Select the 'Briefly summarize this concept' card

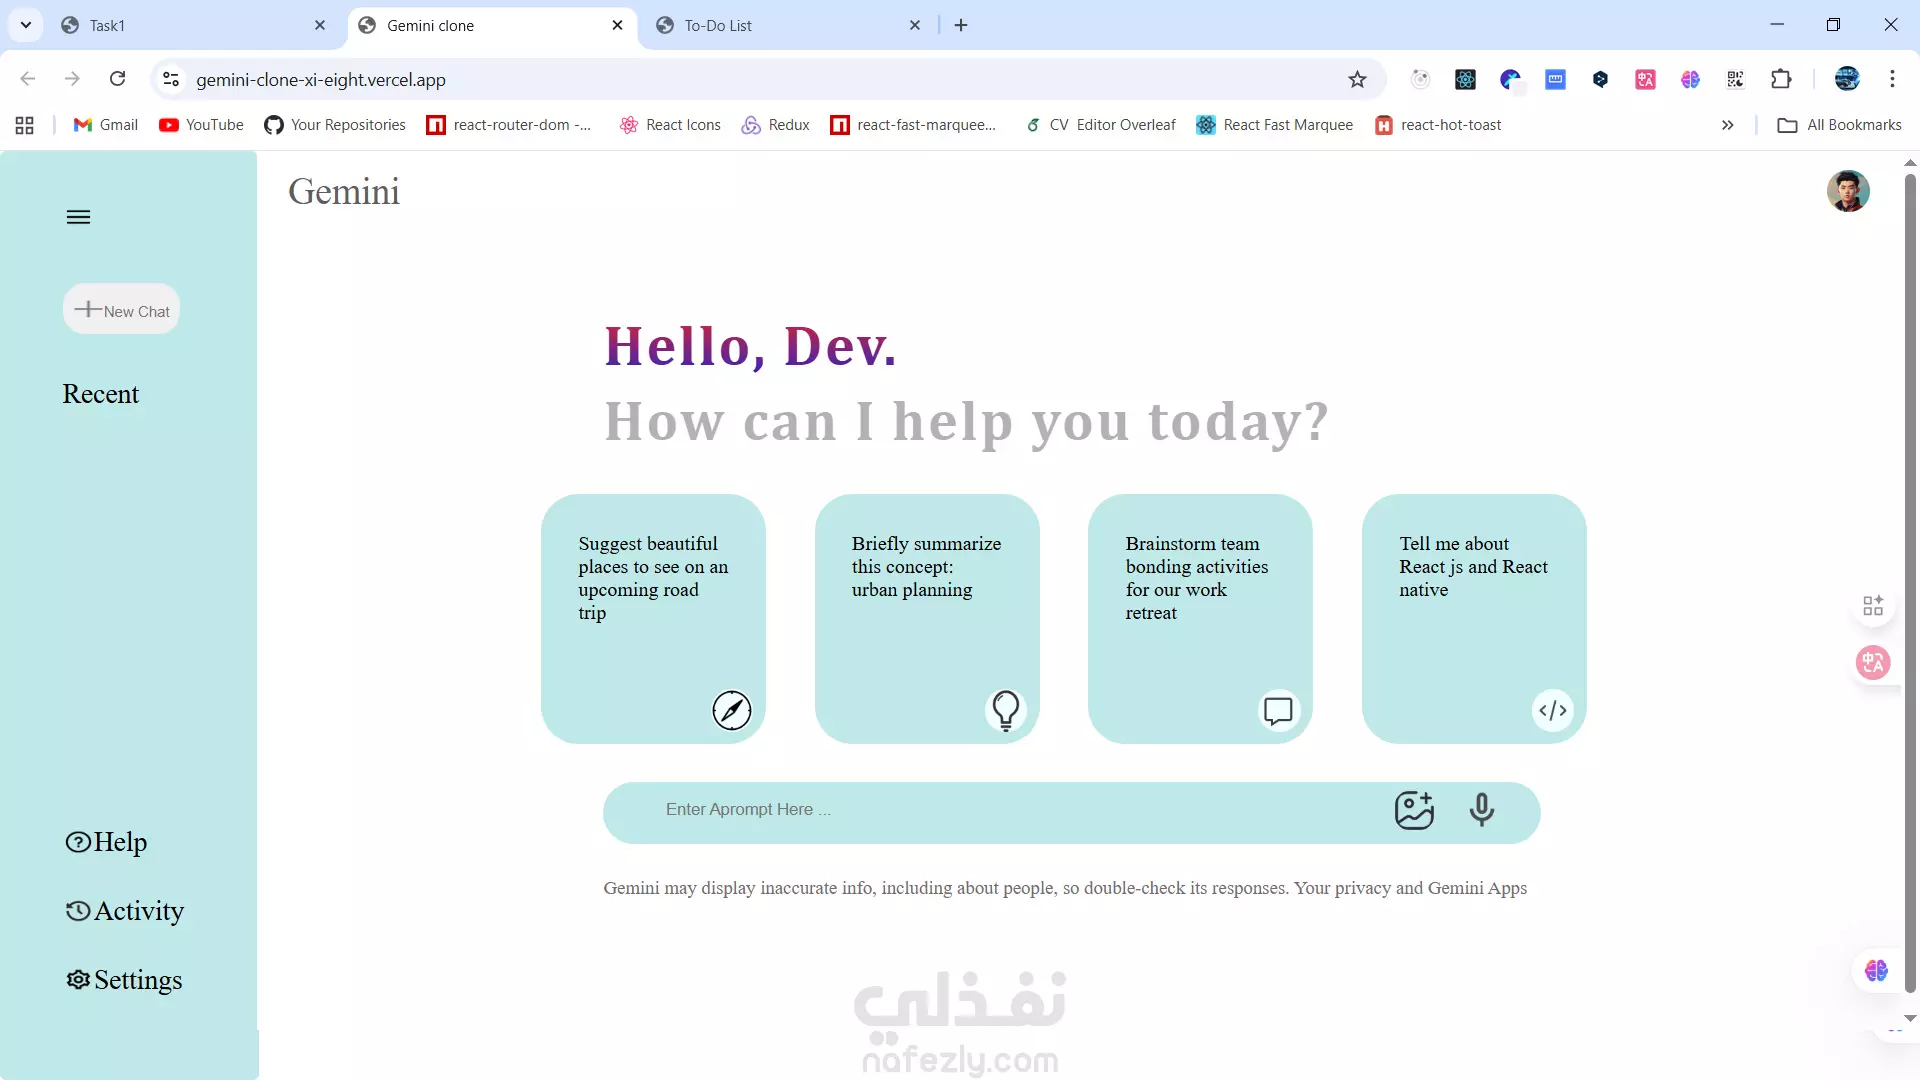click(927, 619)
